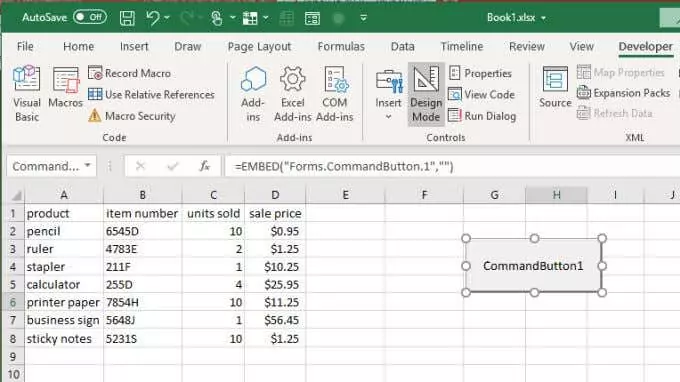Select the '$56.45' sale price cell
This screenshot has height=382, width=680.
click(x=275, y=320)
